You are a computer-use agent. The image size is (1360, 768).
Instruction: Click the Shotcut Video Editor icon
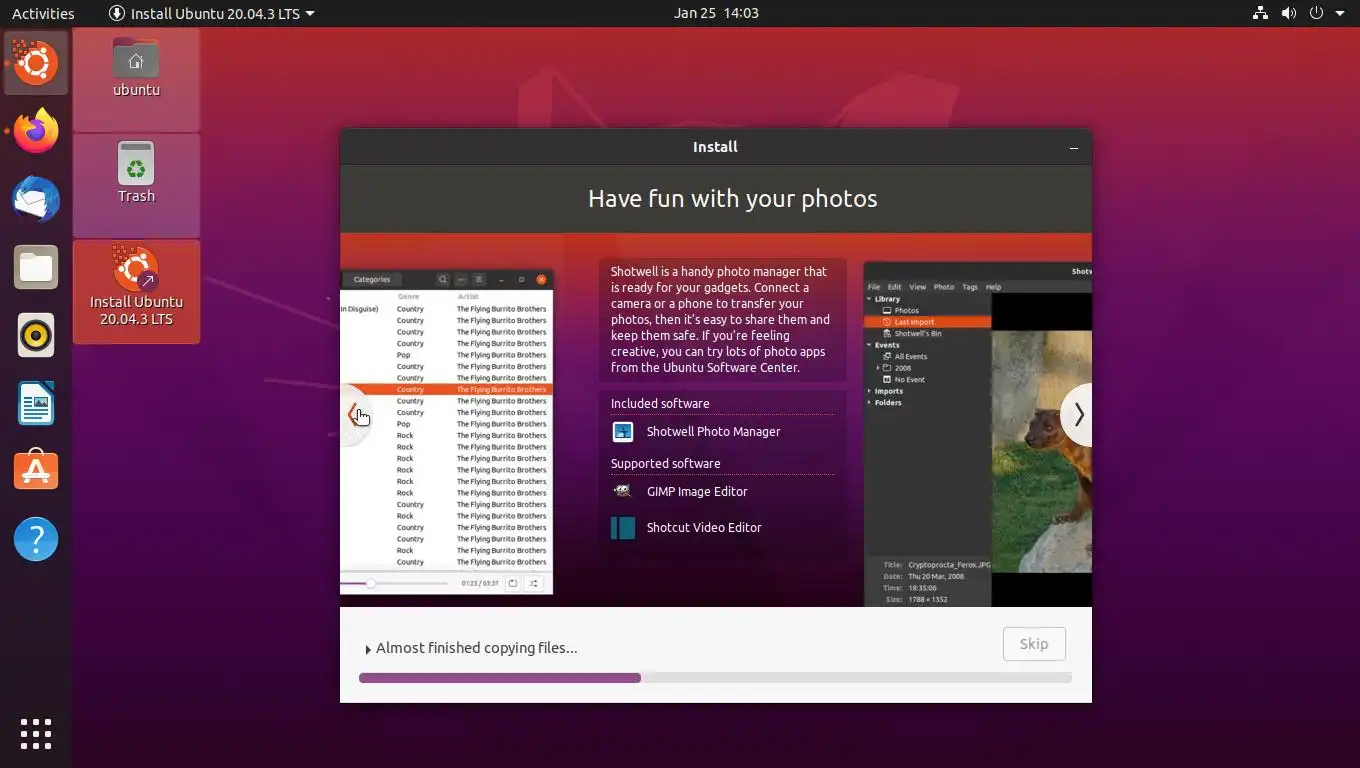click(623, 527)
